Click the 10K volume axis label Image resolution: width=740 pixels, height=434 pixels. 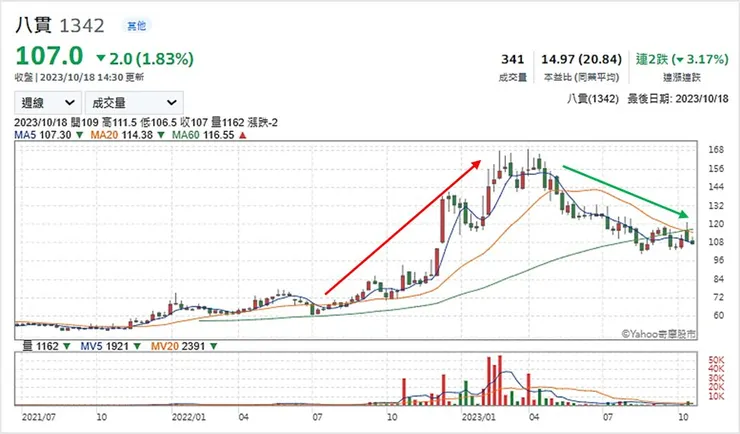(716, 396)
